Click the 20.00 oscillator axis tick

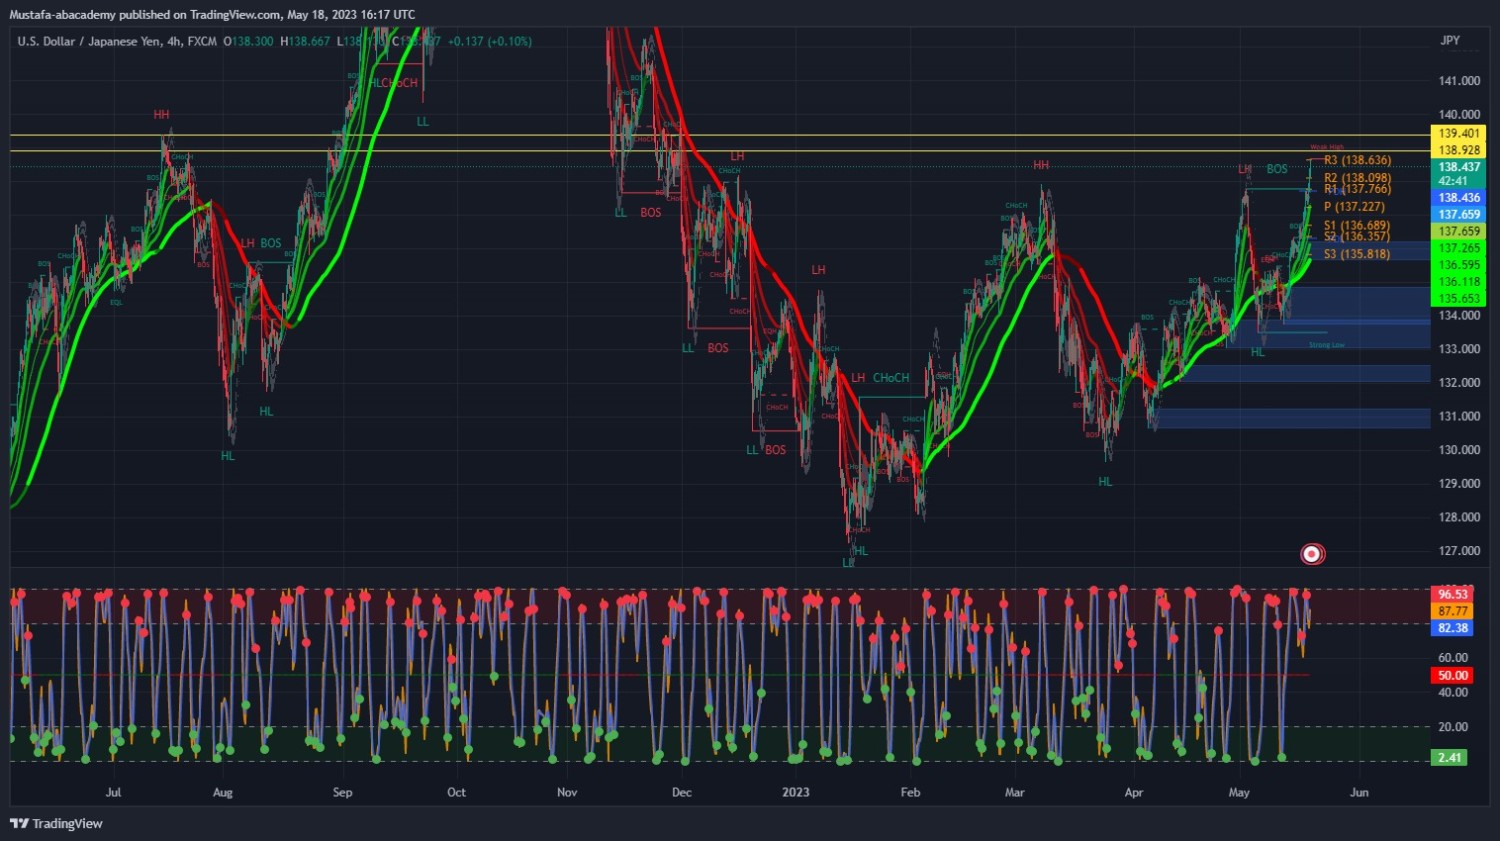[x=1453, y=727]
